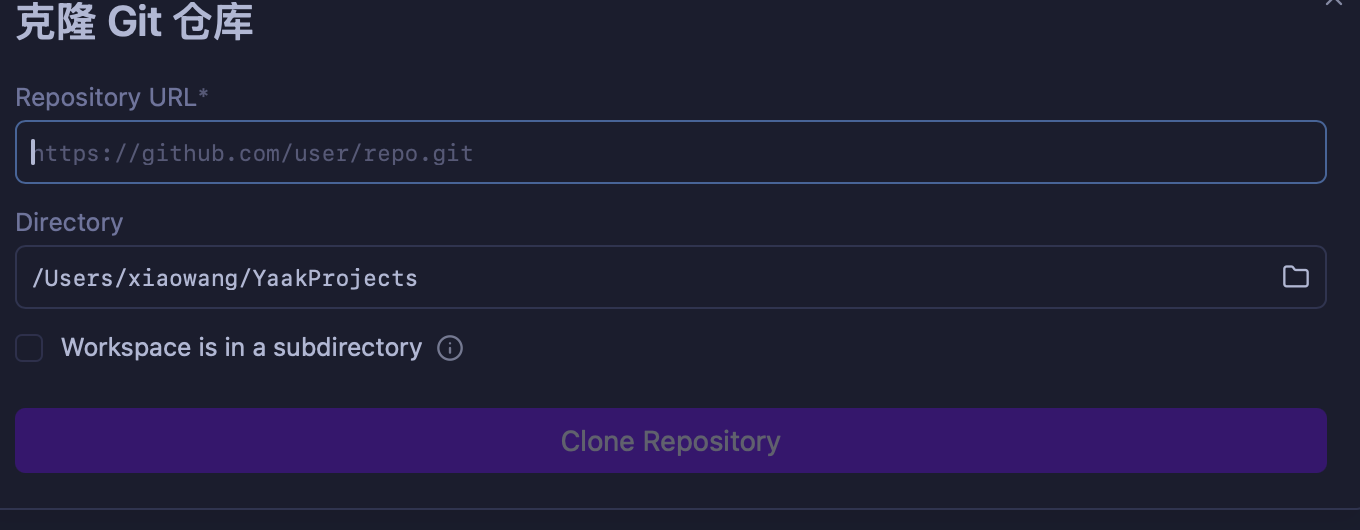Place cursor on the /Users/xiaowang/YaakProjects path text
Viewport: 1360px width, 530px height.
pos(224,278)
